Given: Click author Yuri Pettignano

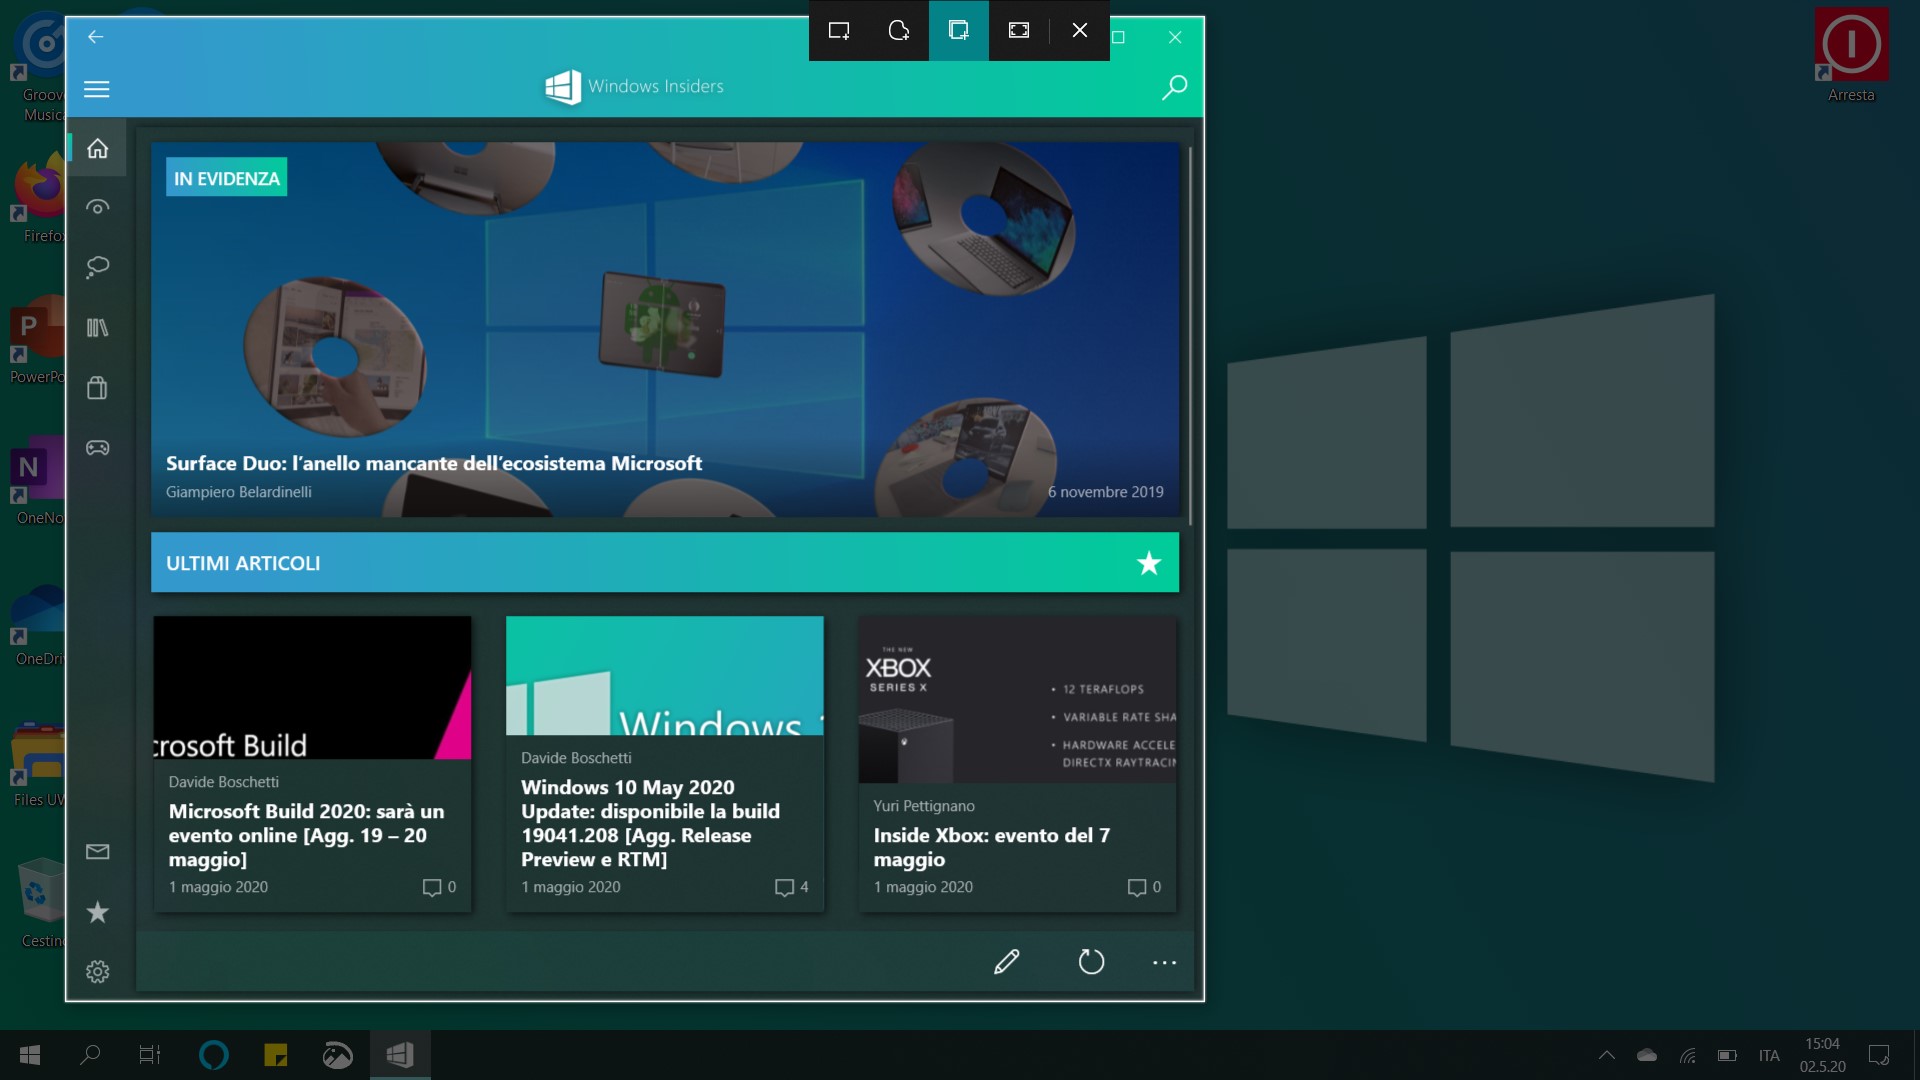Looking at the screenshot, I should 924,806.
